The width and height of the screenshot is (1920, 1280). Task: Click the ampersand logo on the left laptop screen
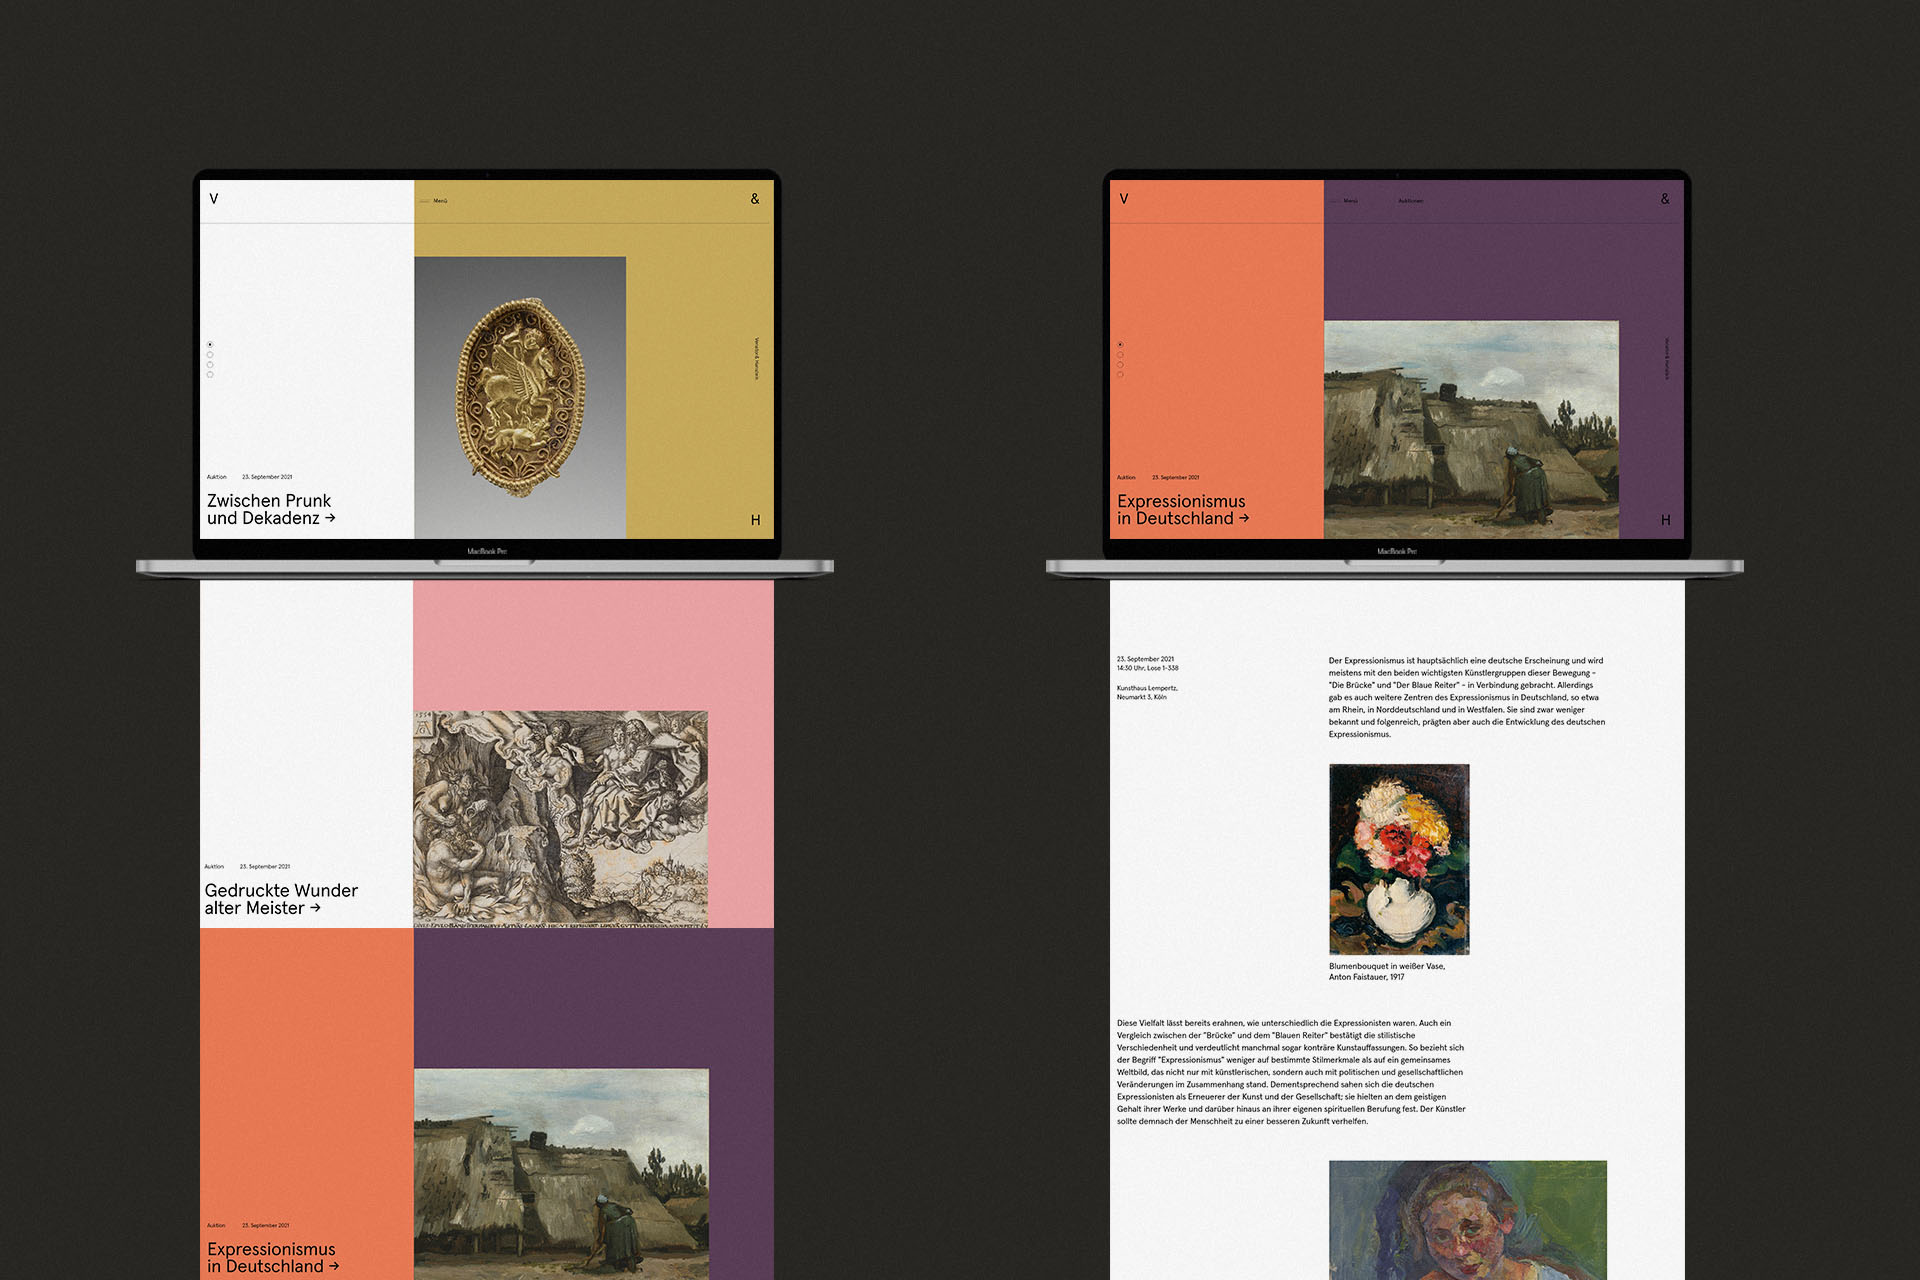(755, 199)
